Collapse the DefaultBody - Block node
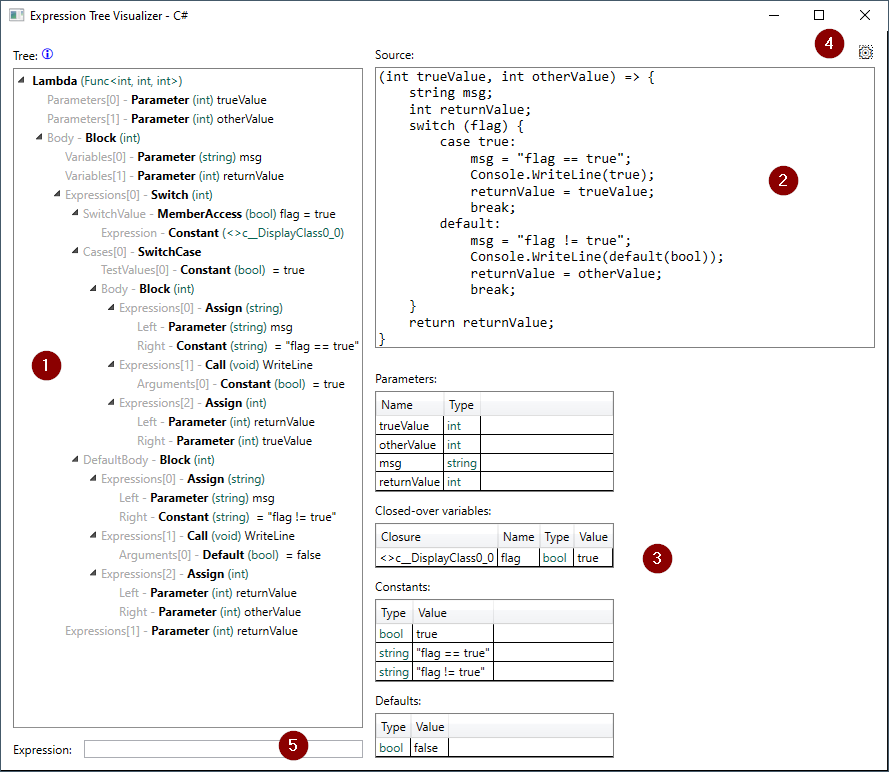889x772 pixels. [75, 460]
